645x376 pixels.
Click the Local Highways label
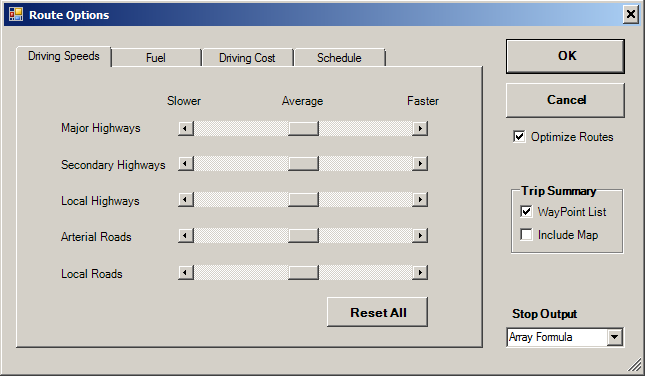tap(100, 201)
